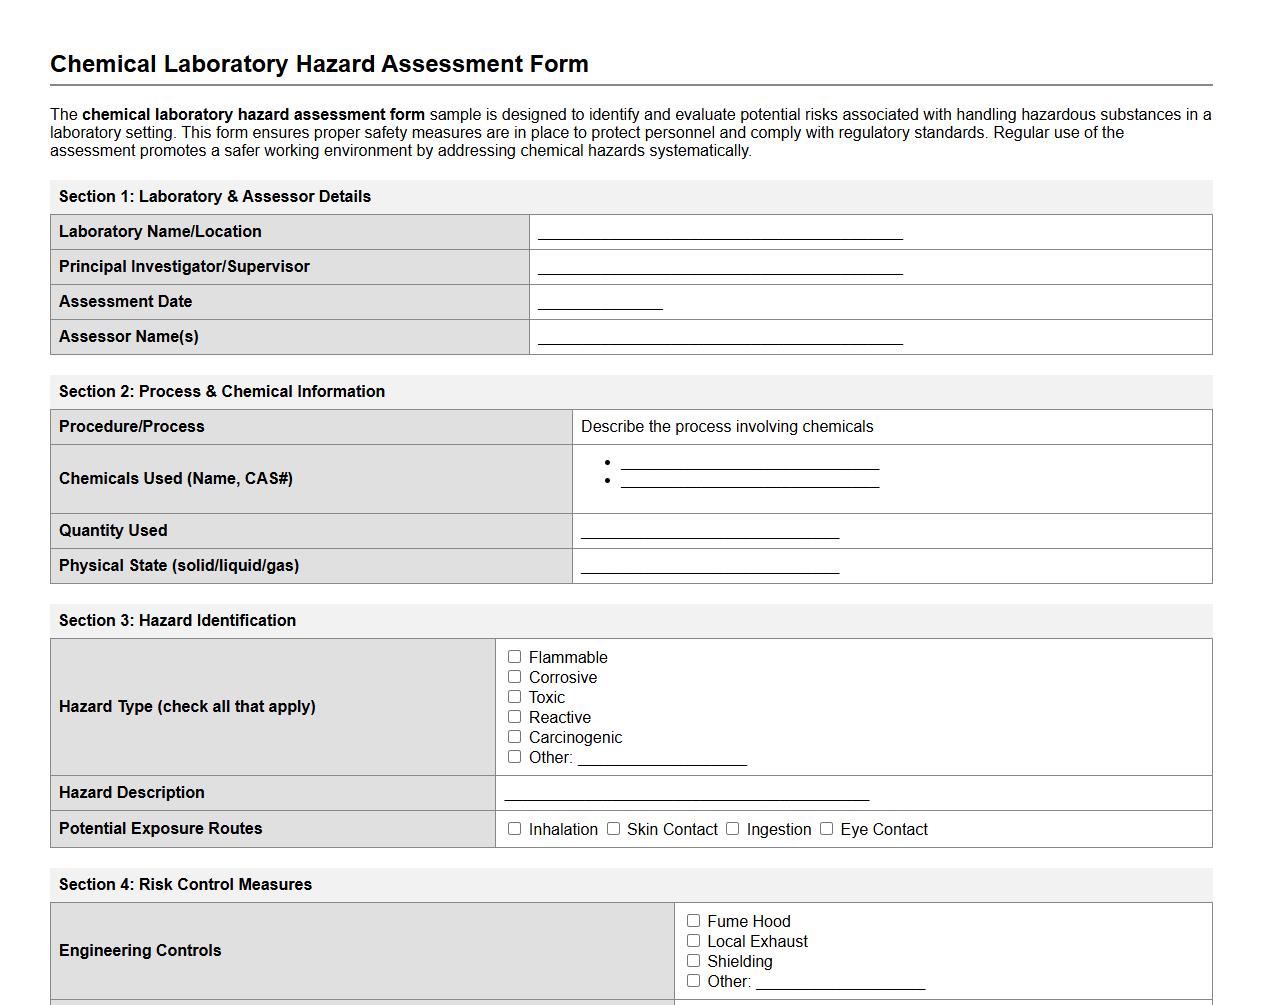The image size is (1263, 1005).
Task: Check Other under Engineering Controls
Action: (693, 980)
